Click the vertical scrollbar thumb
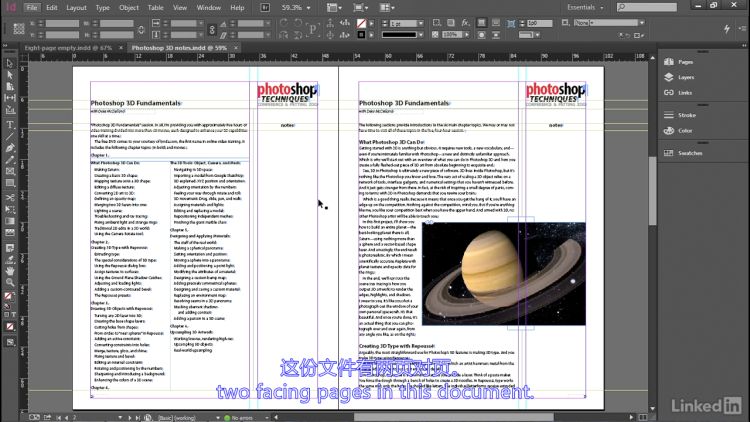 pyautogui.click(x=652, y=190)
